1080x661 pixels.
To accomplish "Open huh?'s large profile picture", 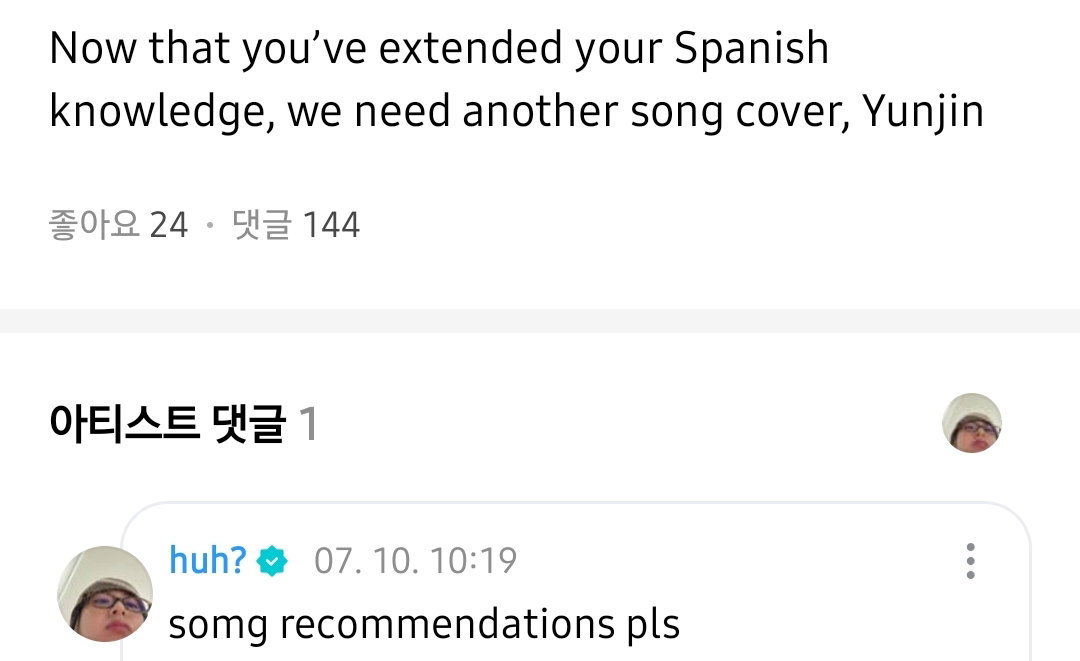I will pyautogui.click(x=105, y=594).
